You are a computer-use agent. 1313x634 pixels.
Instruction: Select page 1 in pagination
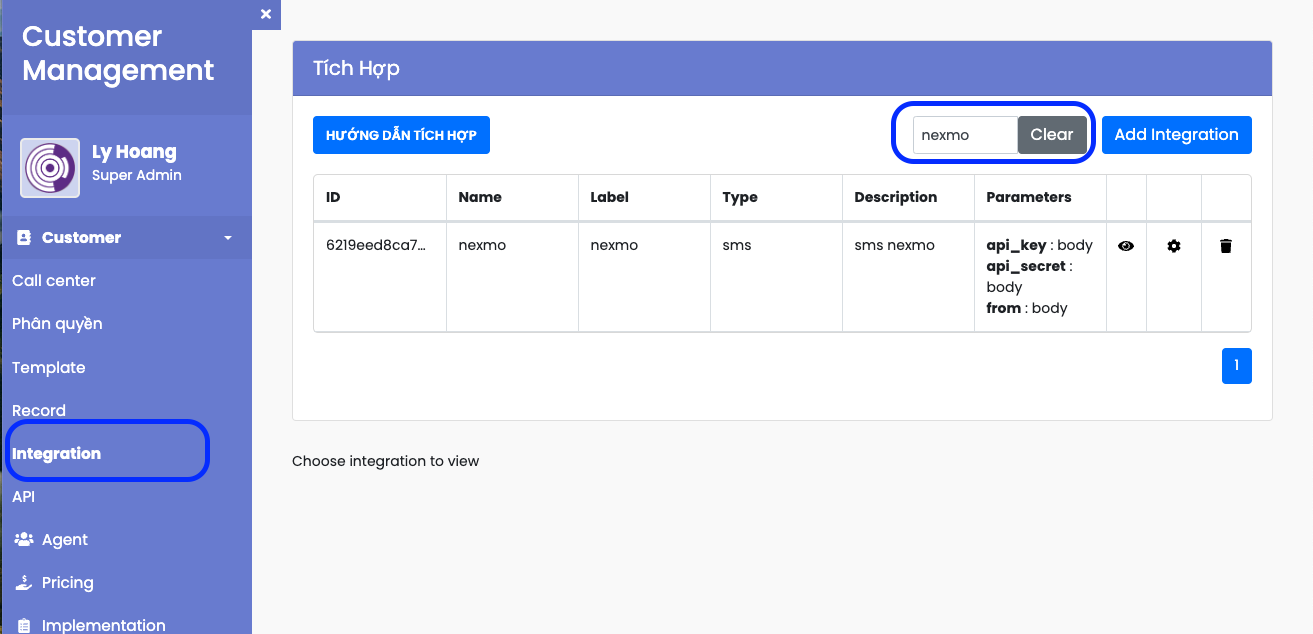(x=1236, y=366)
